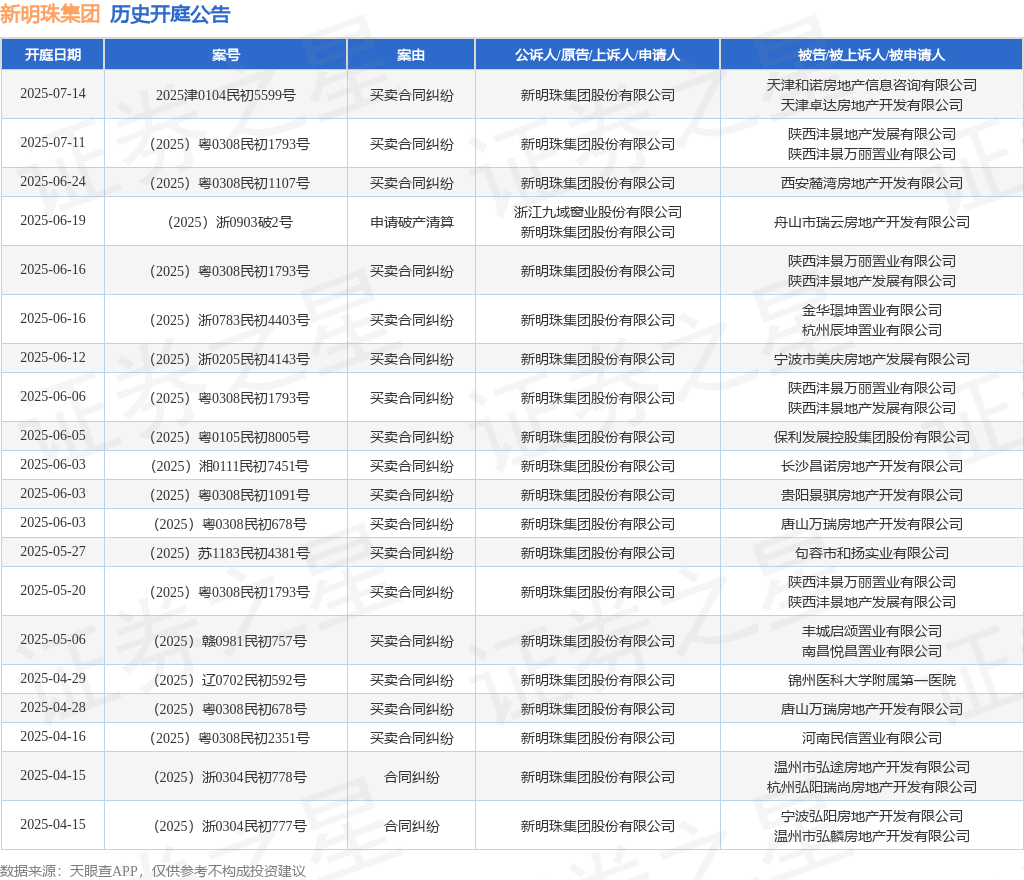Click the 案号 column header

pos(226,55)
